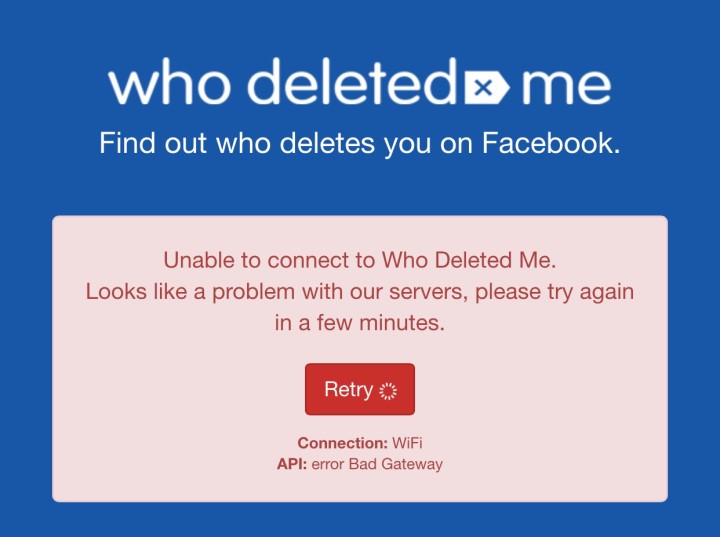Viewport: 720px width, 537px height.
Task: Click 'please try again' in the error message
Action: [x=555, y=293]
